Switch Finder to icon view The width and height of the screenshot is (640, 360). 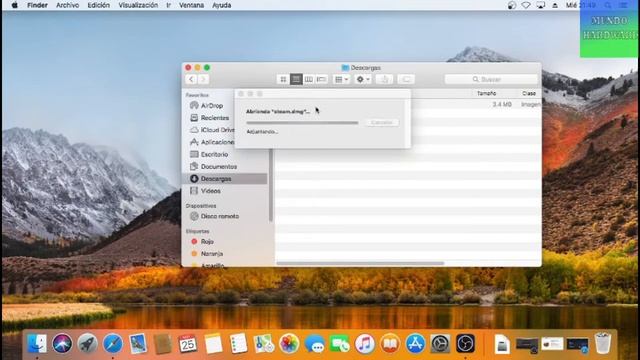coord(283,79)
